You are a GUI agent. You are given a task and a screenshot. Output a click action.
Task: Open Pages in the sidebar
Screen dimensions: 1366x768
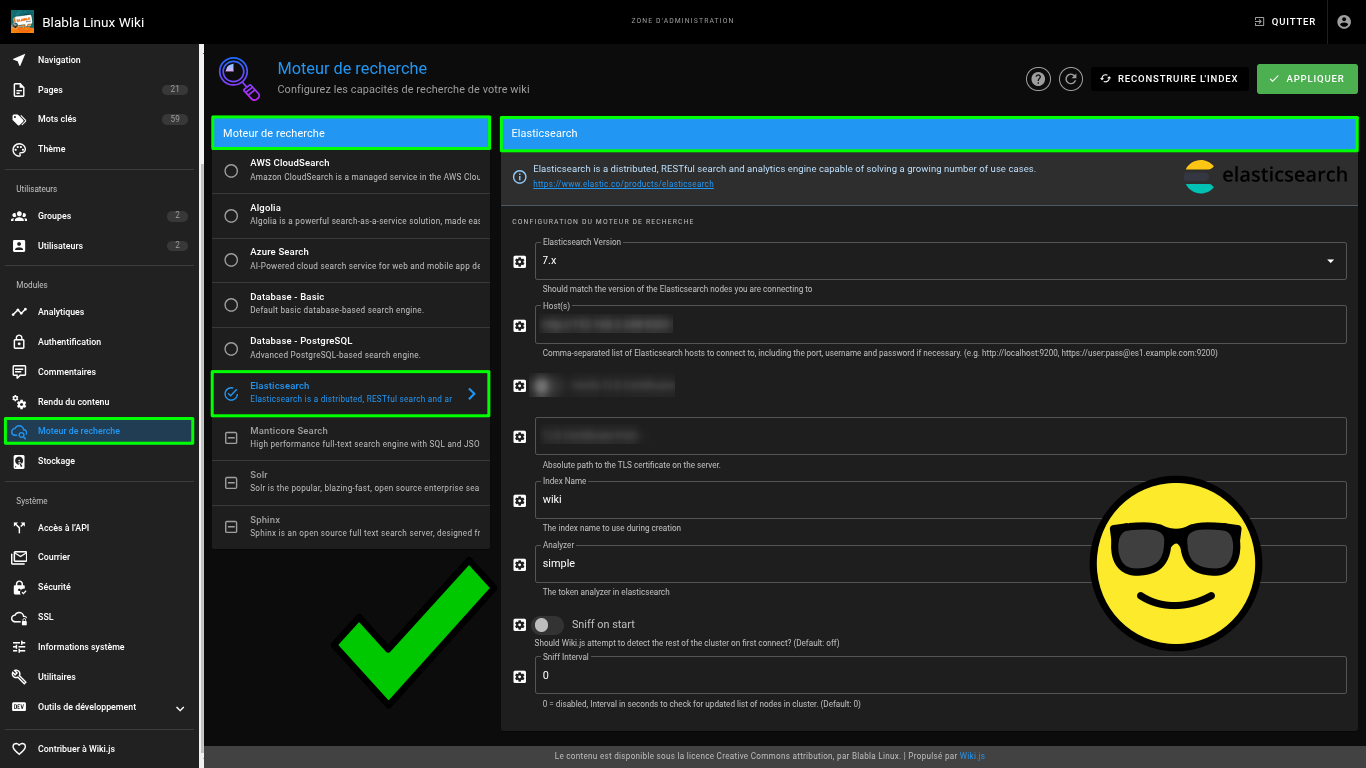100,90
